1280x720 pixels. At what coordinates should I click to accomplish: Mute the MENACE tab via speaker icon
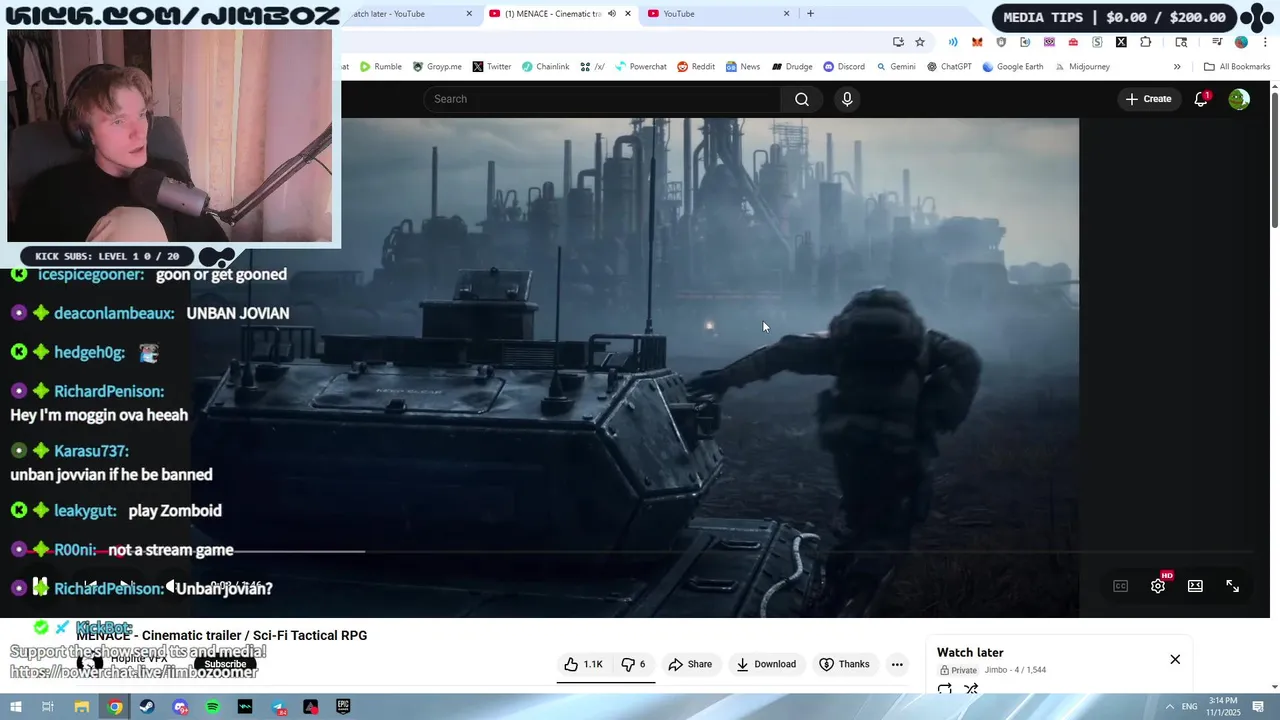tap(611, 14)
